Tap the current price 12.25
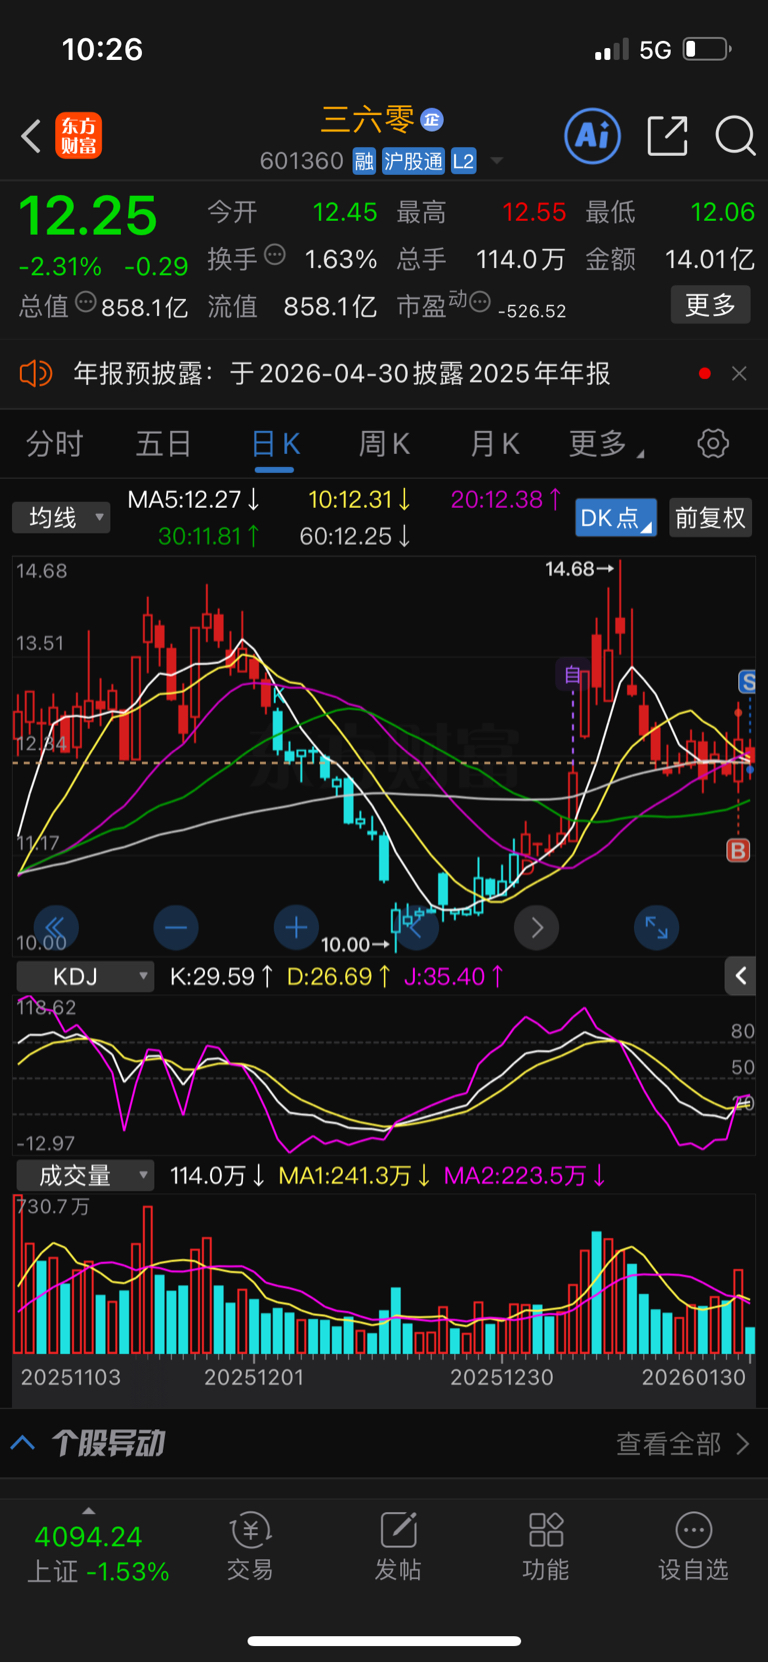Viewport: 768px width, 1663px height. (x=88, y=216)
